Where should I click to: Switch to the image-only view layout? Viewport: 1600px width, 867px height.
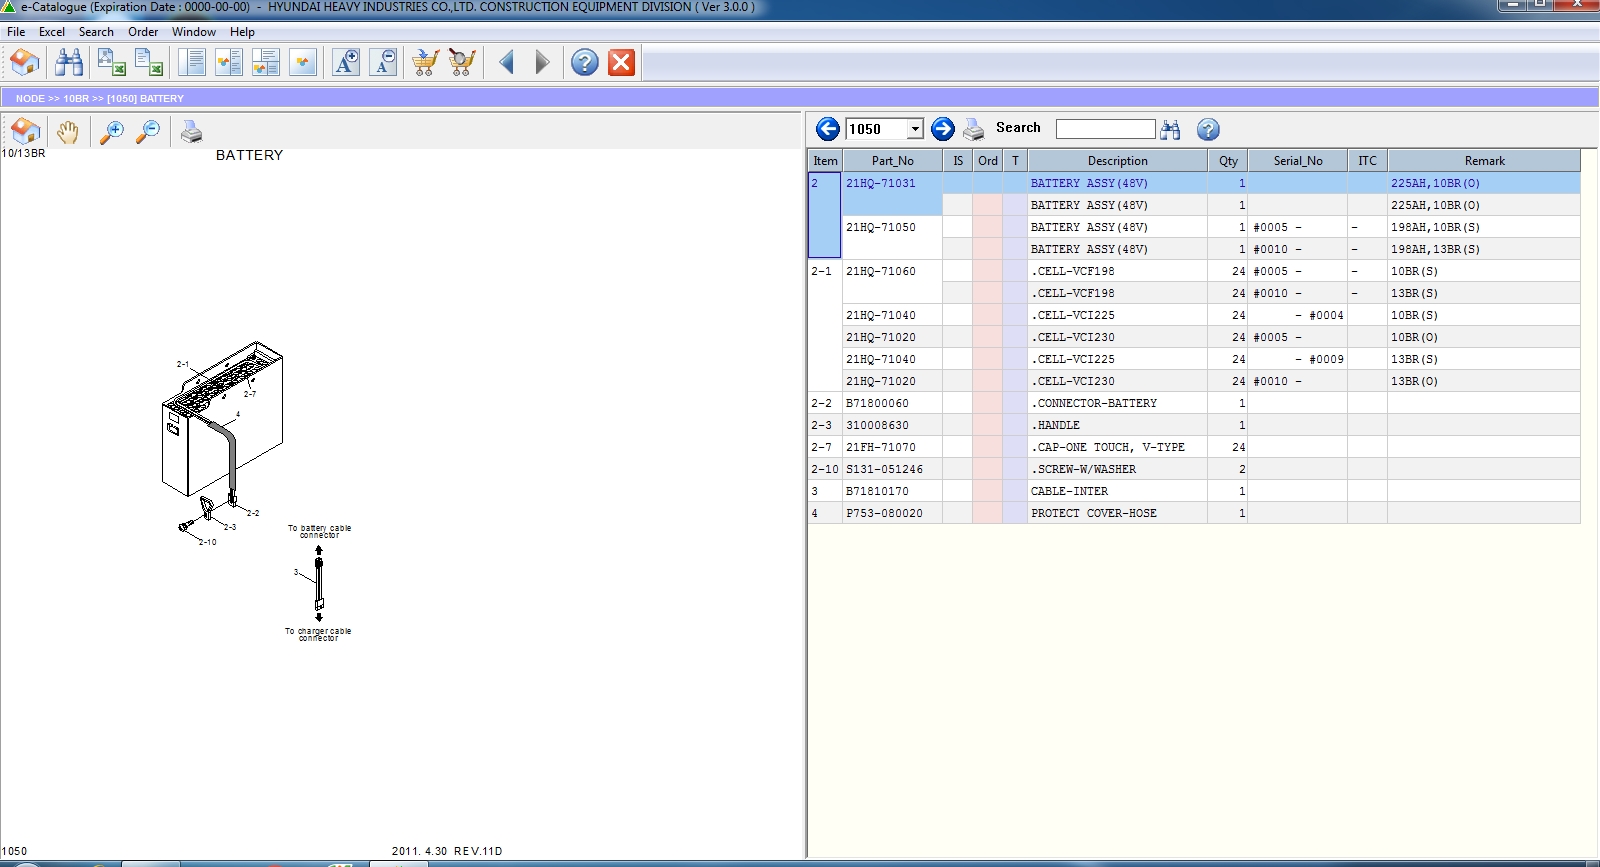tap(303, 63)
